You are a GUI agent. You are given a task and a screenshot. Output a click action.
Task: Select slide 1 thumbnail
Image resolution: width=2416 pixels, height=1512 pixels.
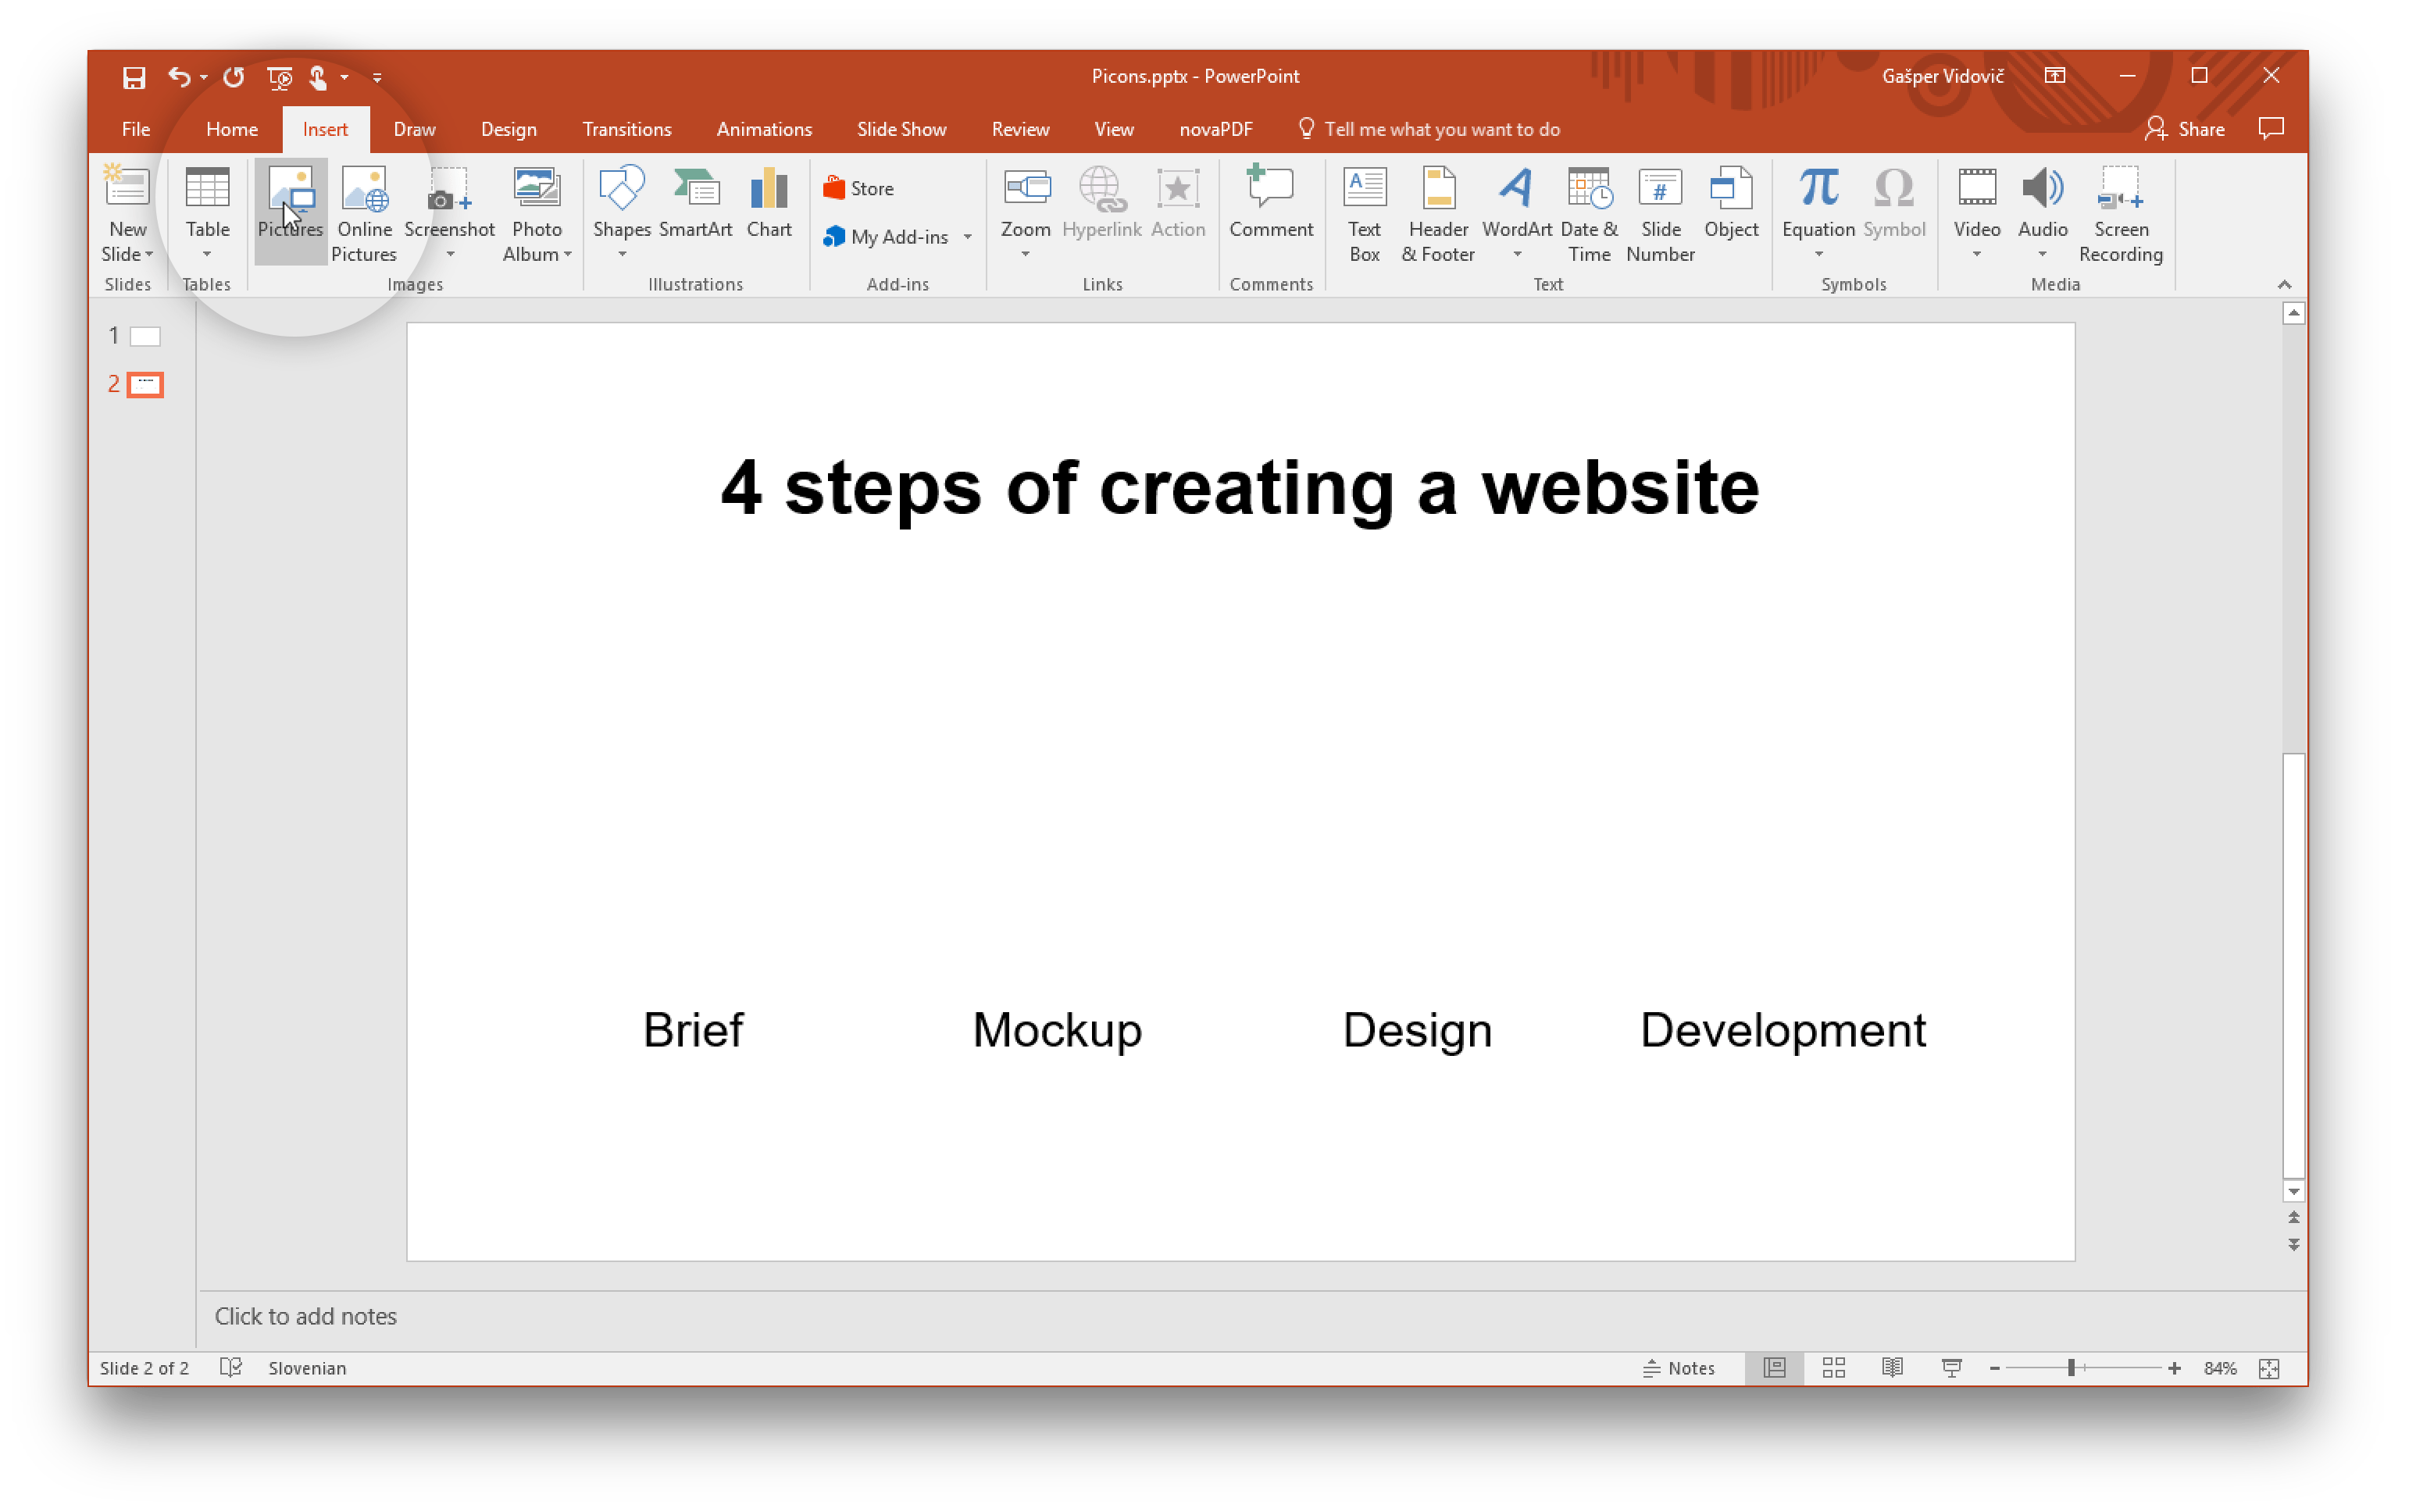coord(145,335)
